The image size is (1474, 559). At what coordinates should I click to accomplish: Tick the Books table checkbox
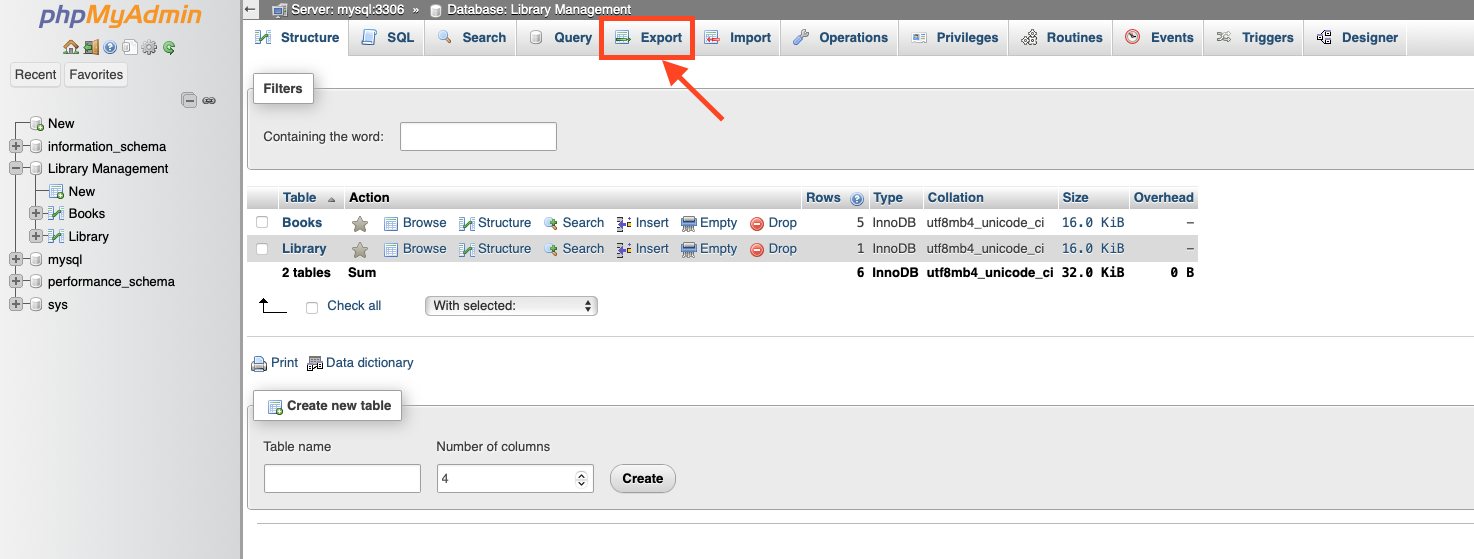click(262, 223)
